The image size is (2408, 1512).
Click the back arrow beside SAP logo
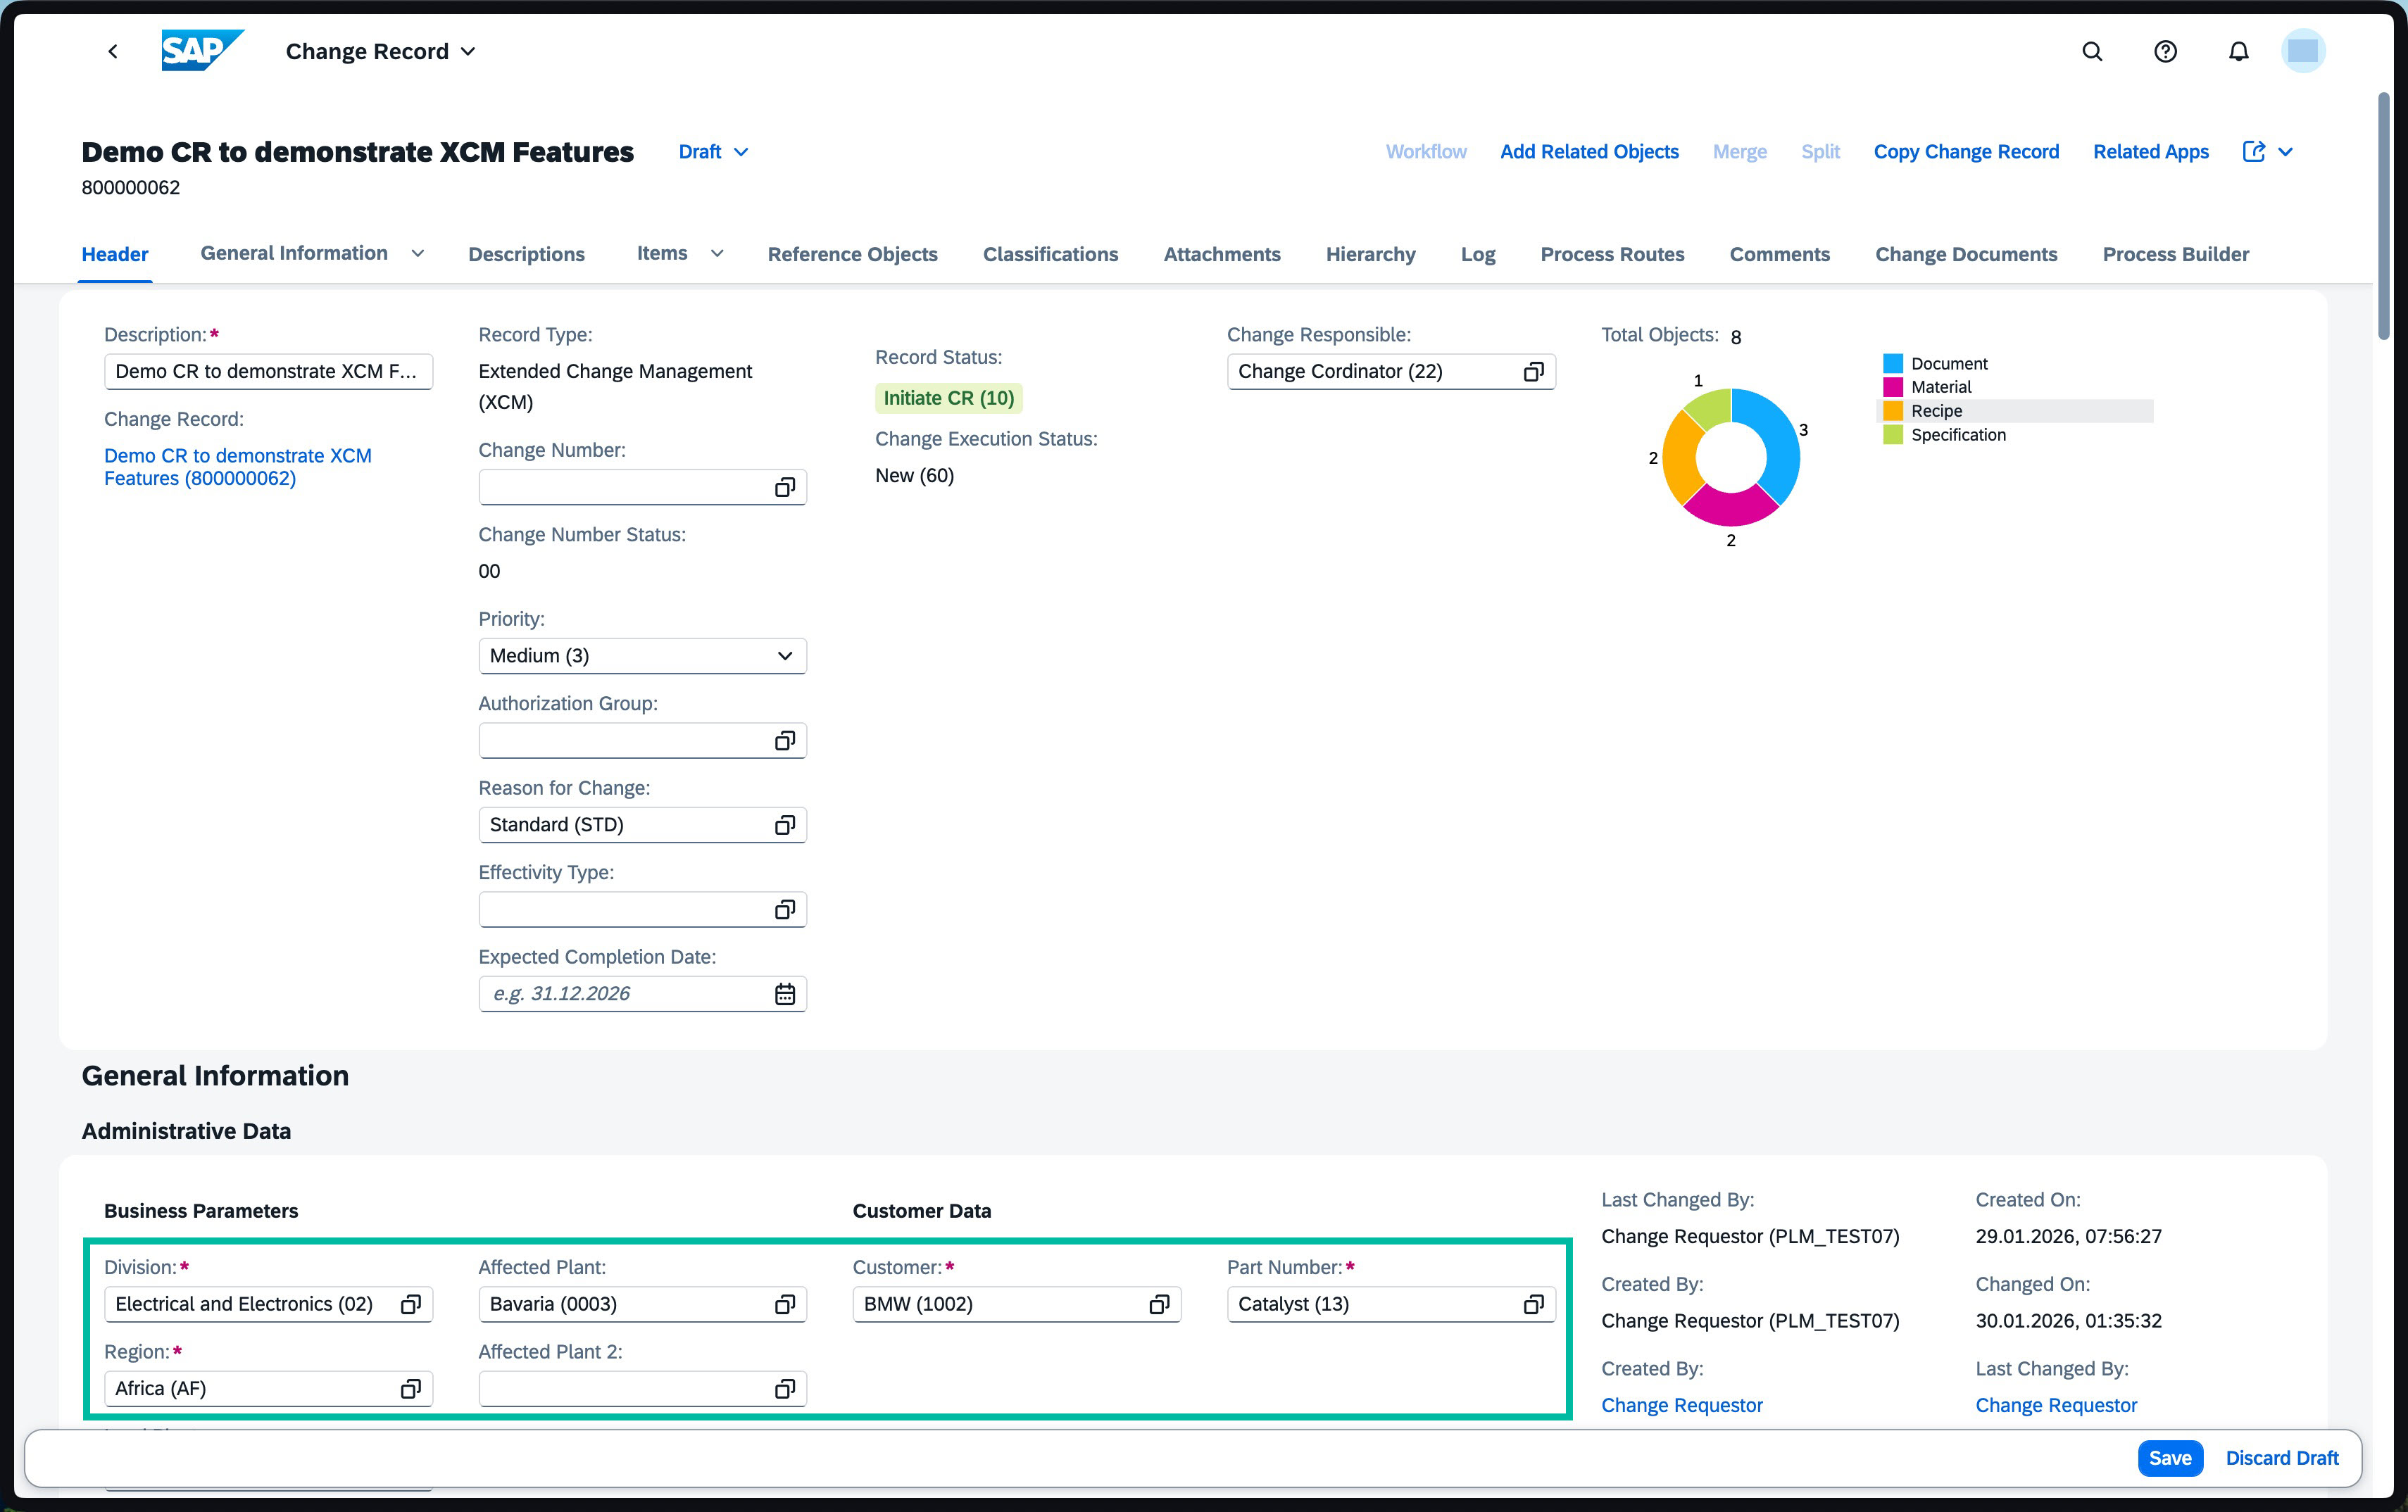pos(113,52)
